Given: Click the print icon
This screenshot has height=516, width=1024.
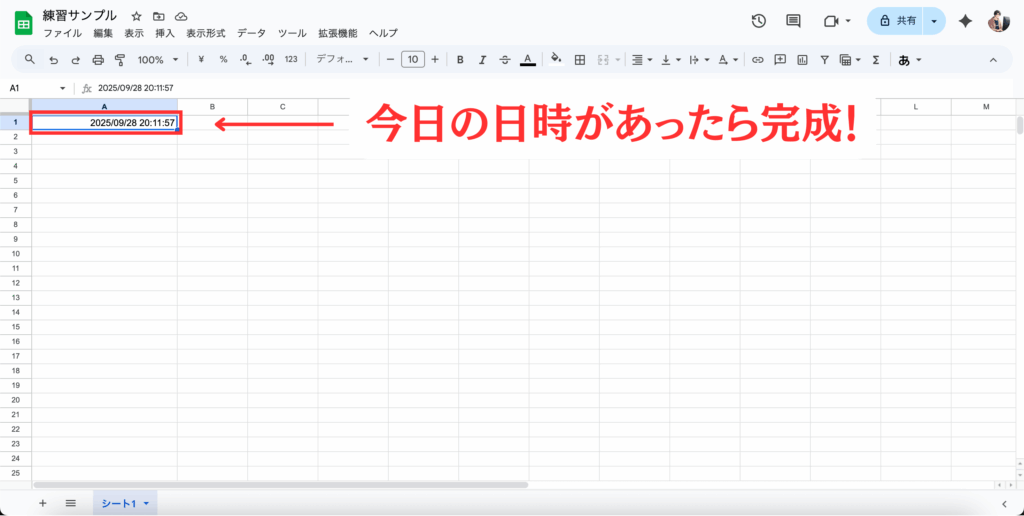Looking at the screenshot, I should pos(98,60).
